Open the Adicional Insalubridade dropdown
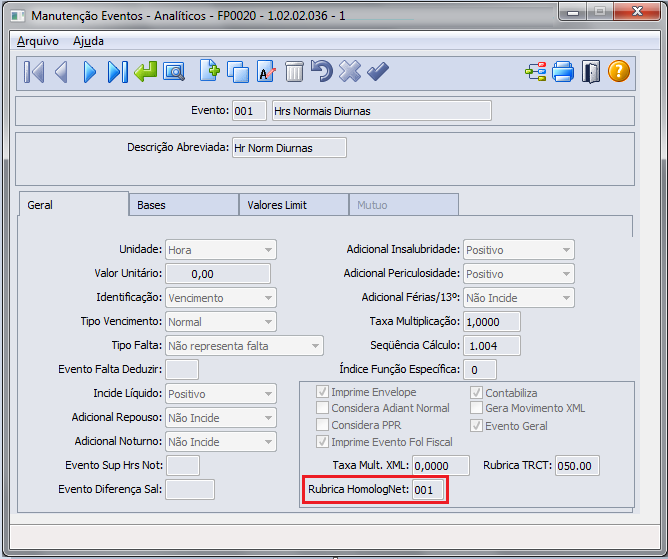 [x=518, y=250]
